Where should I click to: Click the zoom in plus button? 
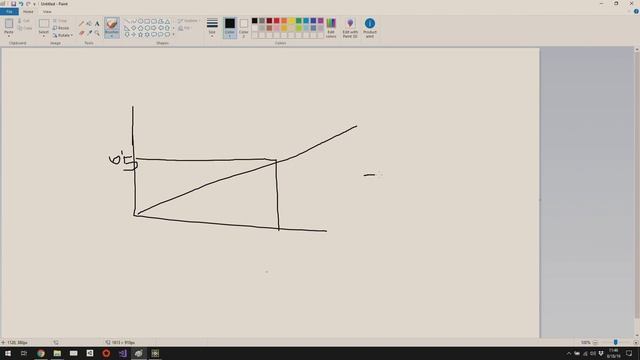pos(636,342)
